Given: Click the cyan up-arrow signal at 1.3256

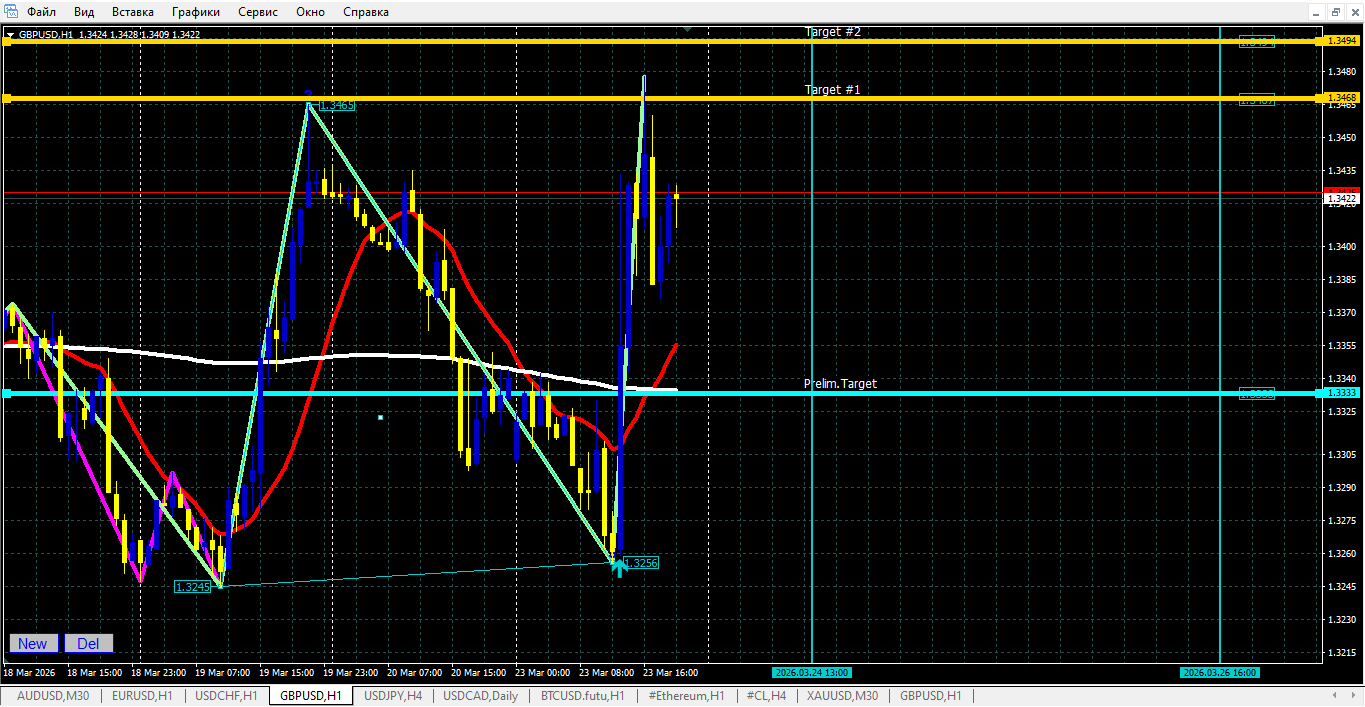Looking at the screenshot, I should tap(619, 568).
